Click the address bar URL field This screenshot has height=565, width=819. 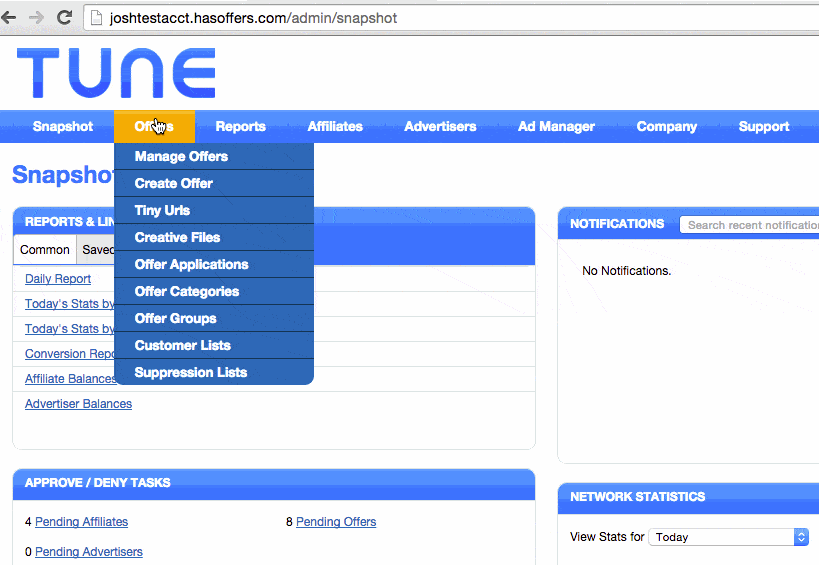coord(452,18)
